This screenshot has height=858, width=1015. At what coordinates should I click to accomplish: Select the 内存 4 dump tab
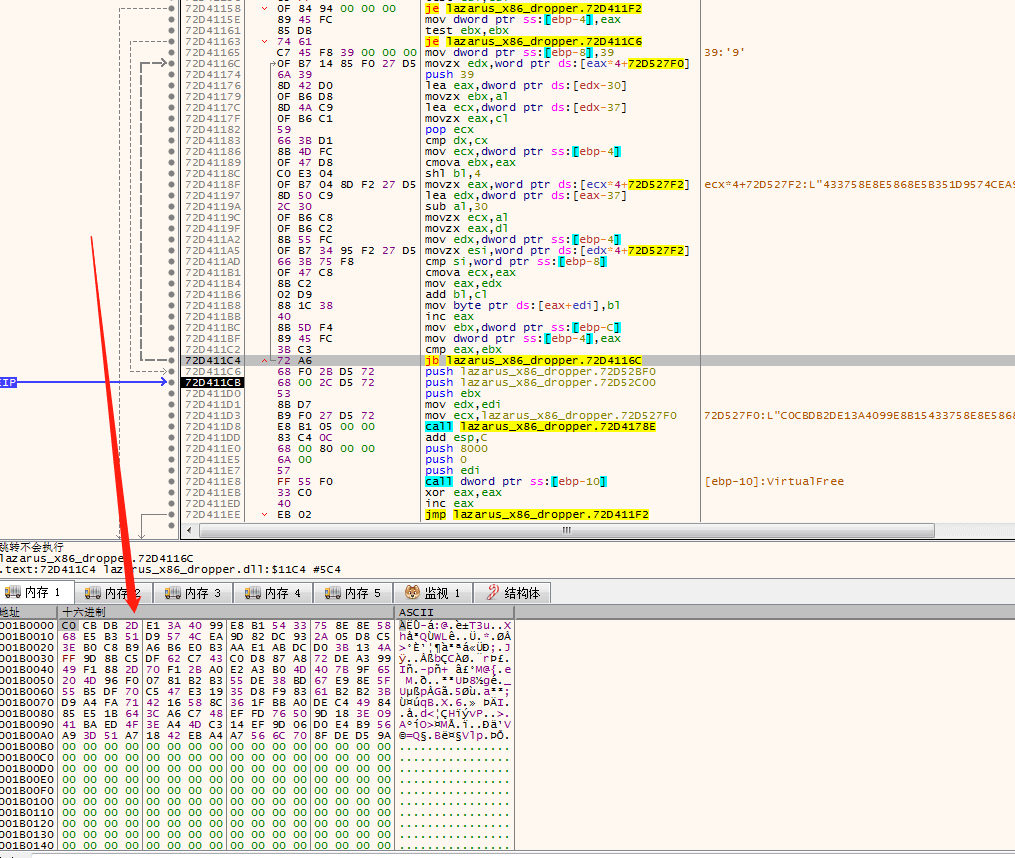click(273, 593)
